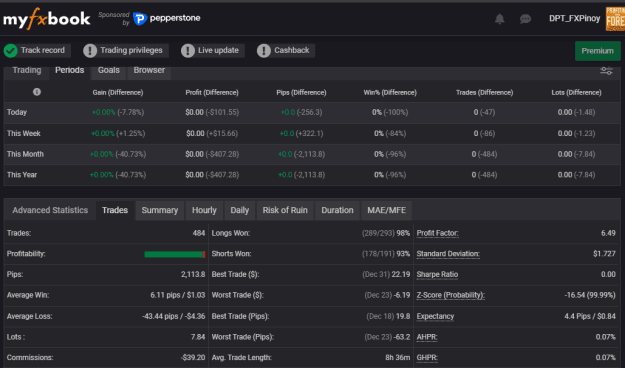Viewport: 625px width, 368px height.
Task: Click the Trading privileges warning icon
Action: [90, 51]
